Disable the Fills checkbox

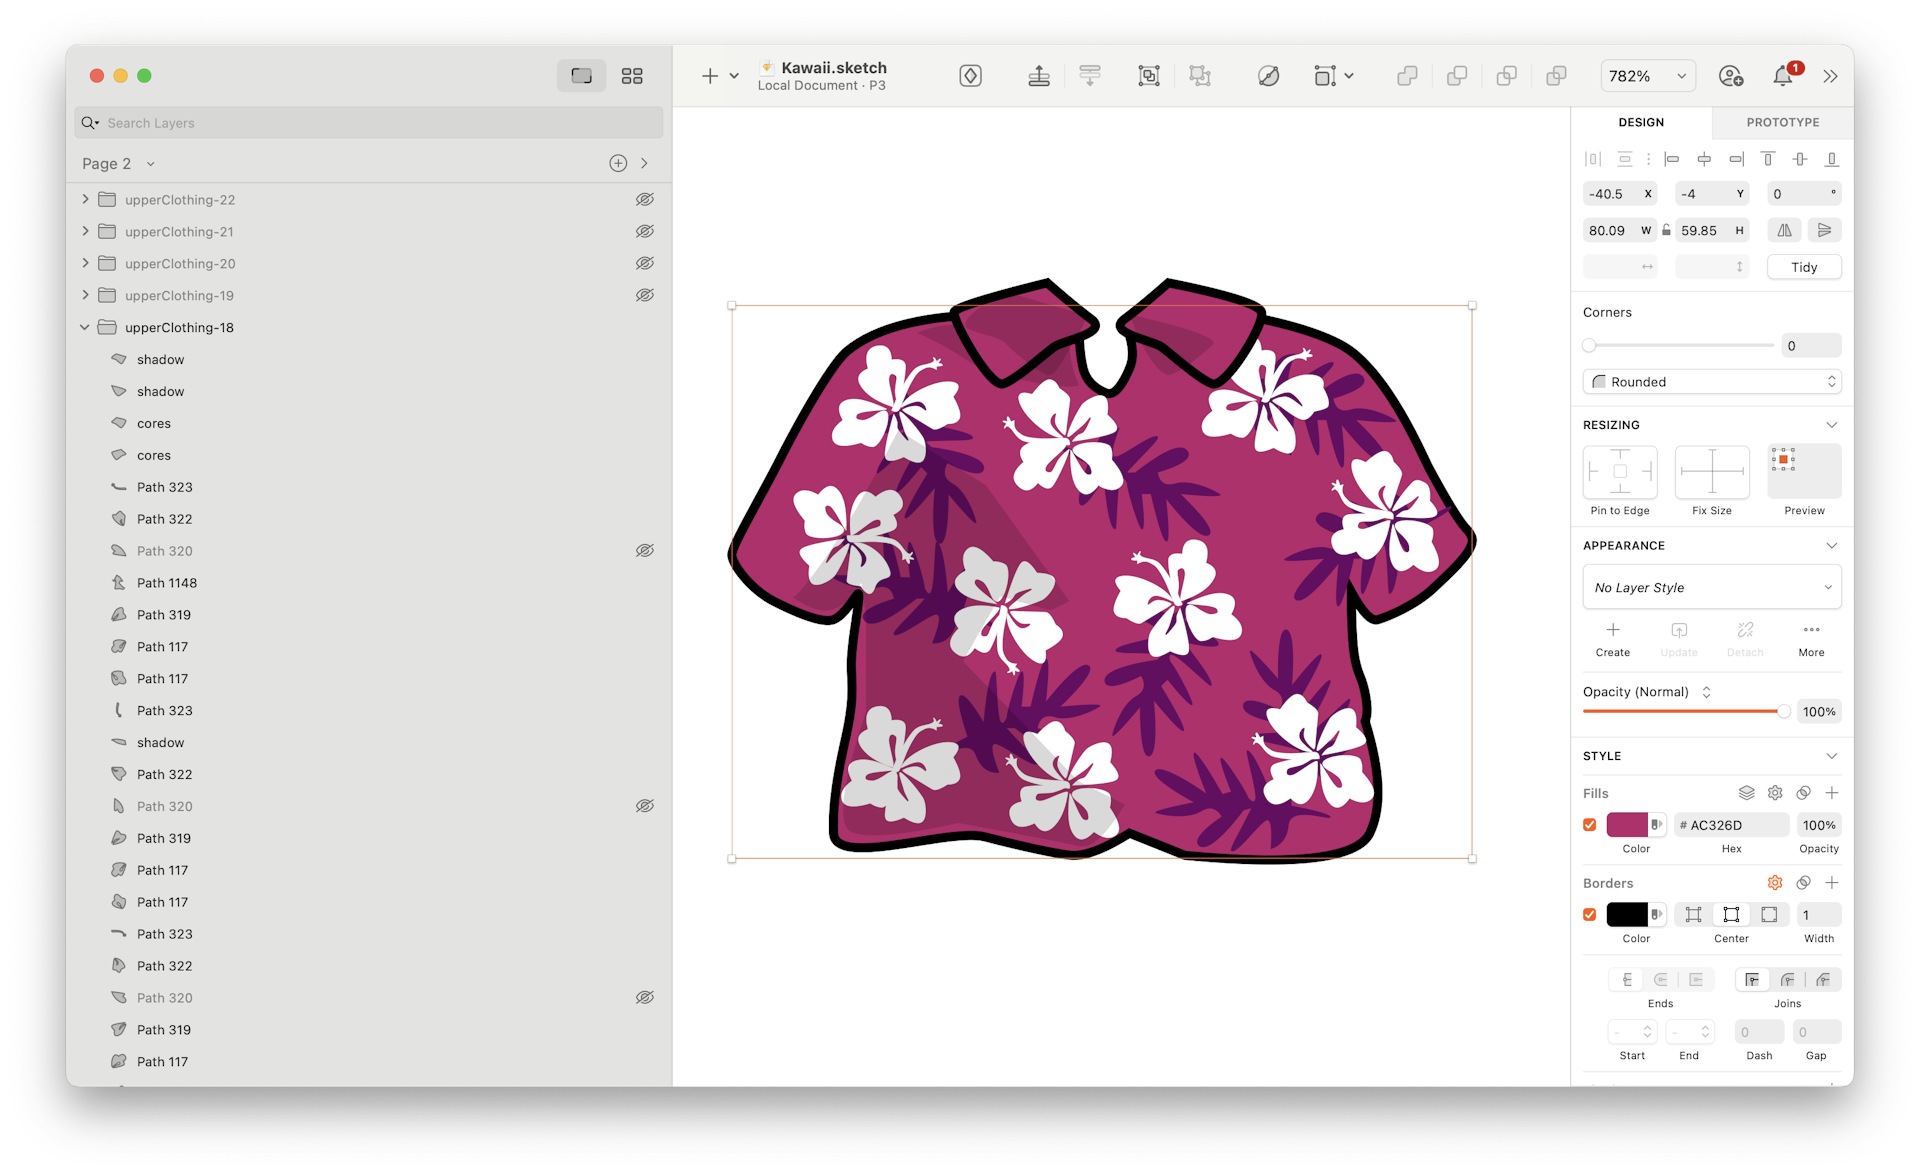click(x=1589, y=824)
